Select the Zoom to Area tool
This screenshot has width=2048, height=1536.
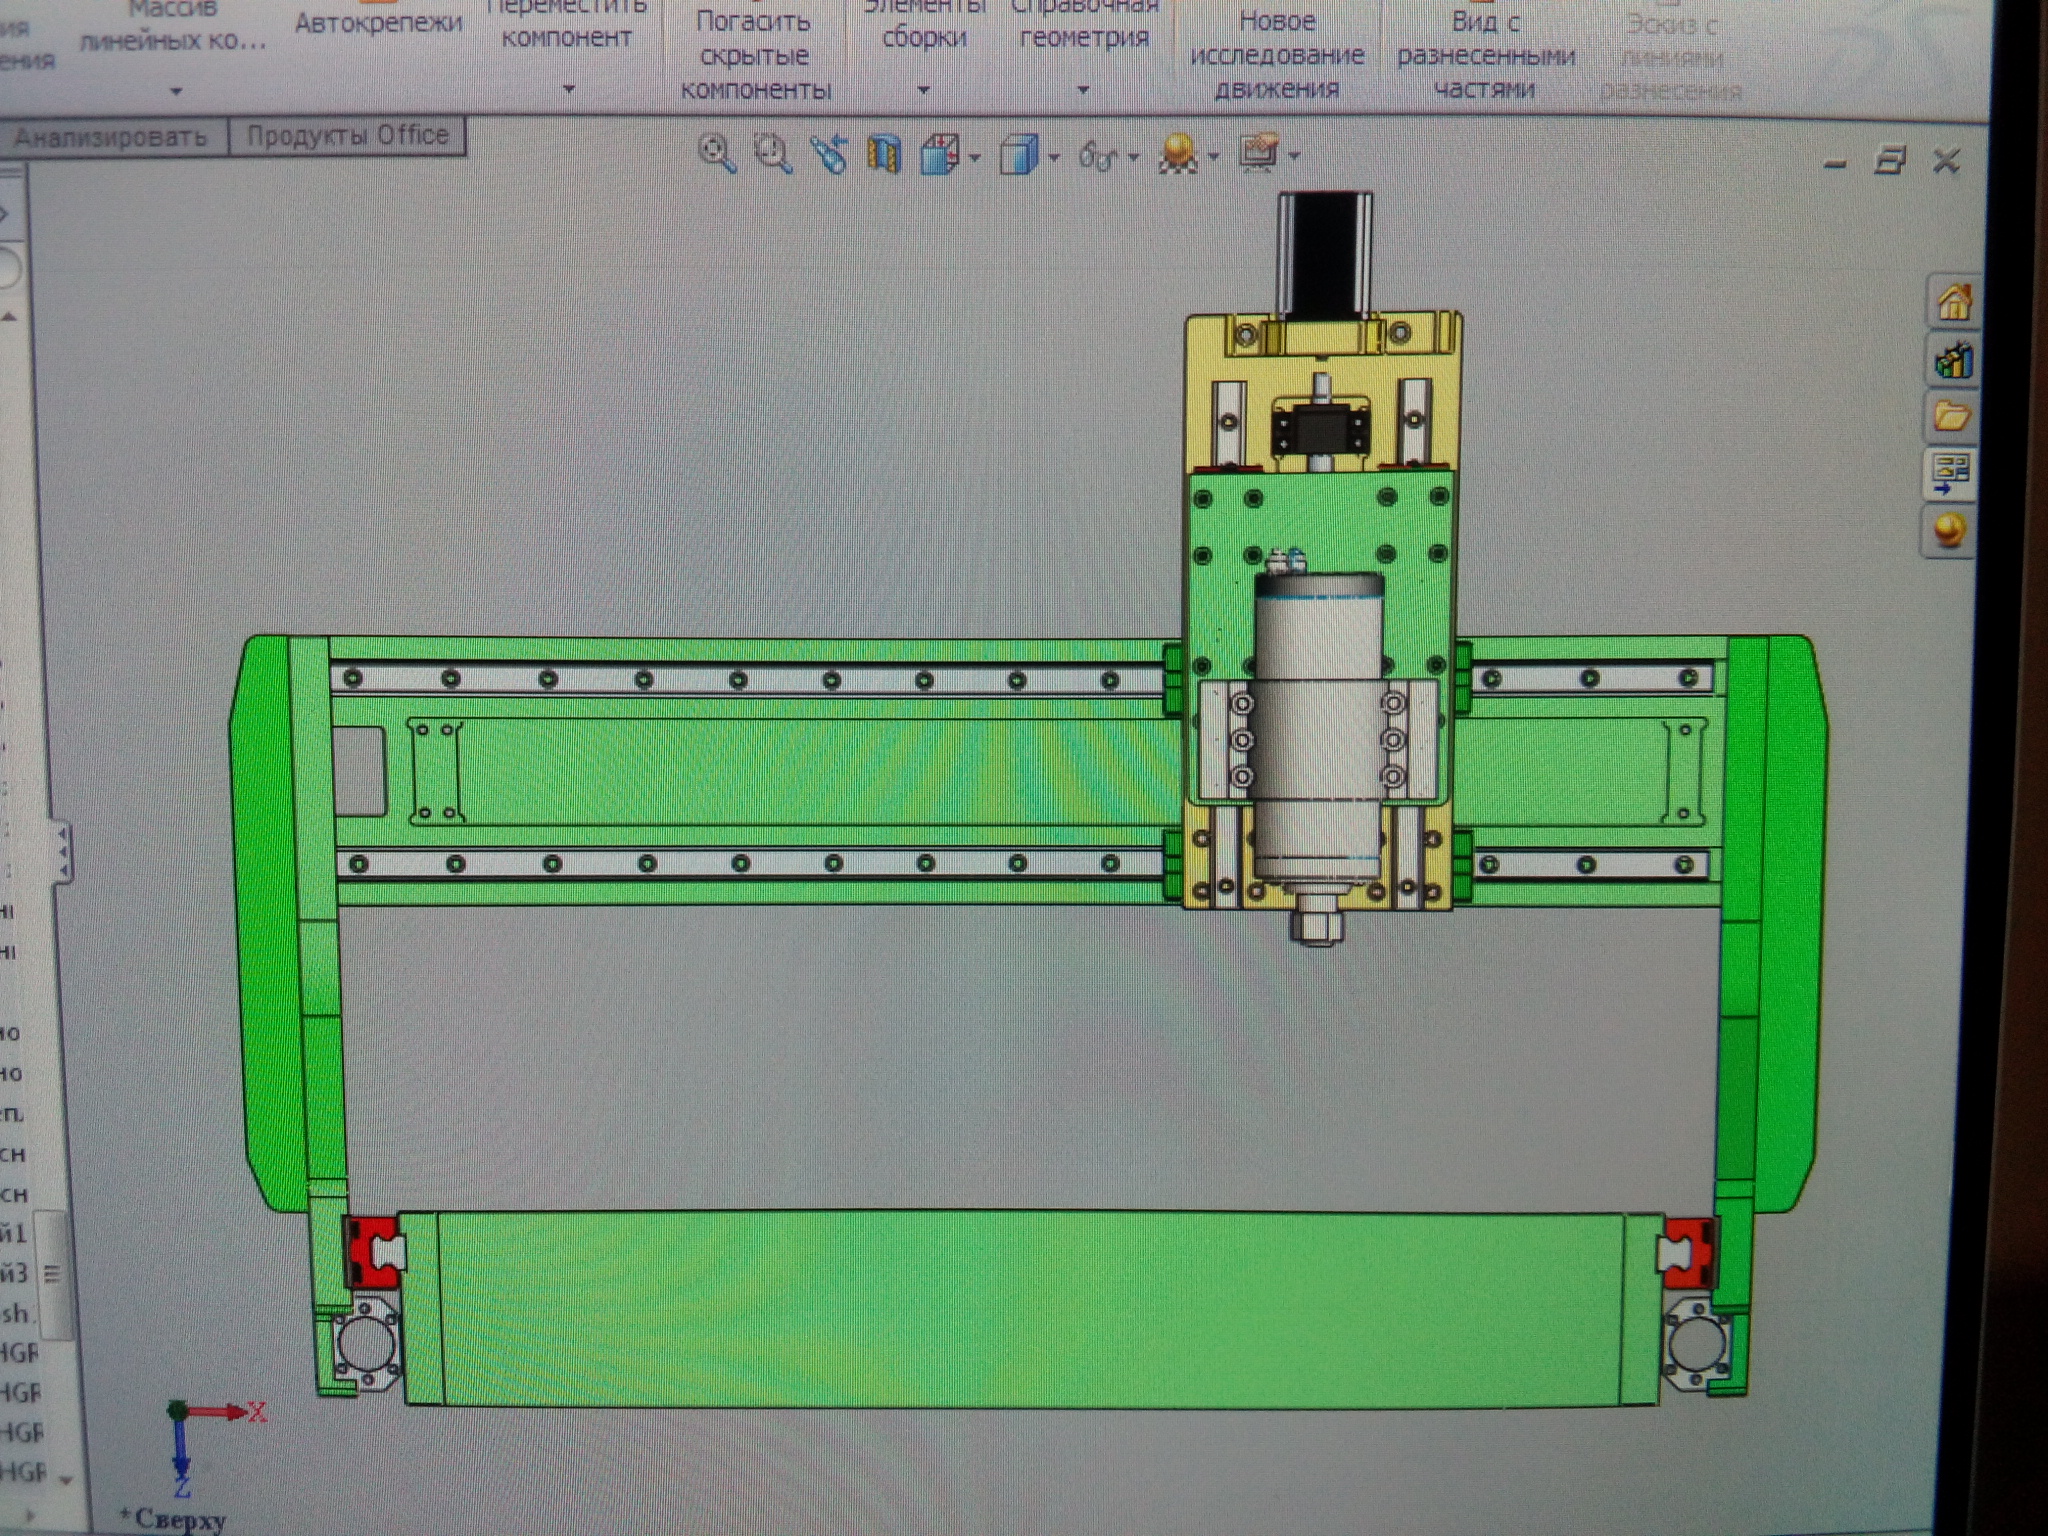click(x=772, y=154)
